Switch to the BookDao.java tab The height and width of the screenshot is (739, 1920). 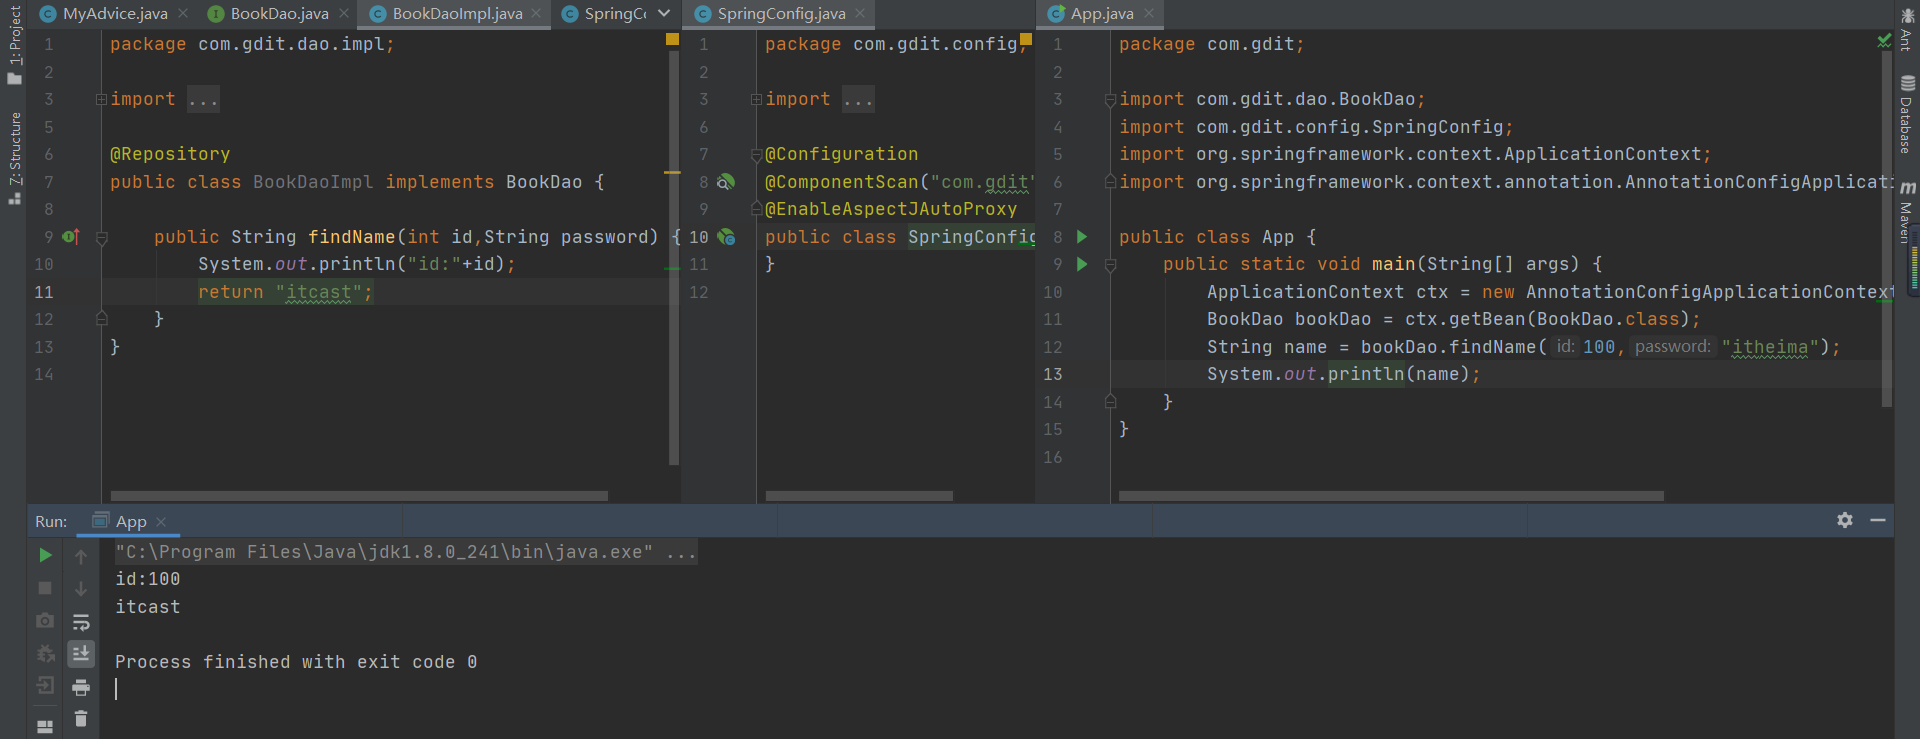279,14
